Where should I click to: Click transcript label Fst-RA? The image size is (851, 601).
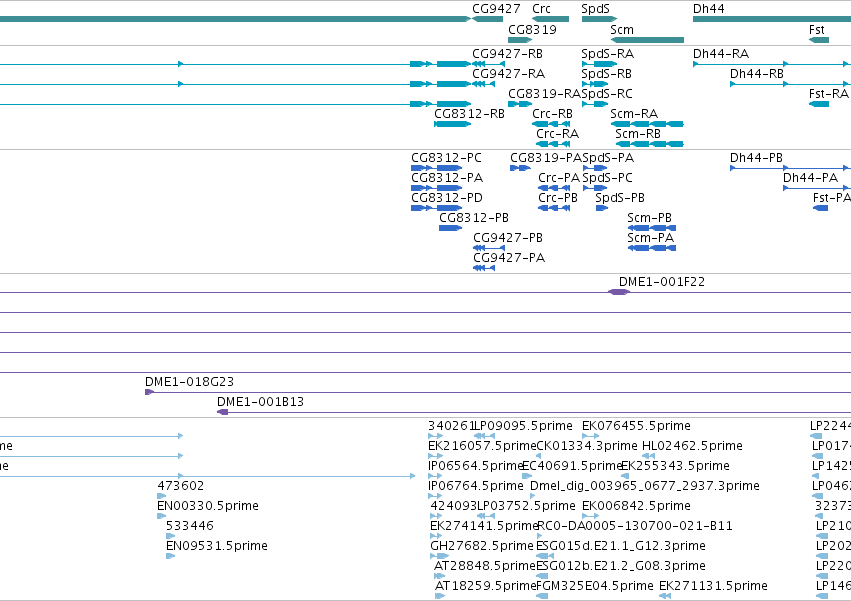point(828,93)
